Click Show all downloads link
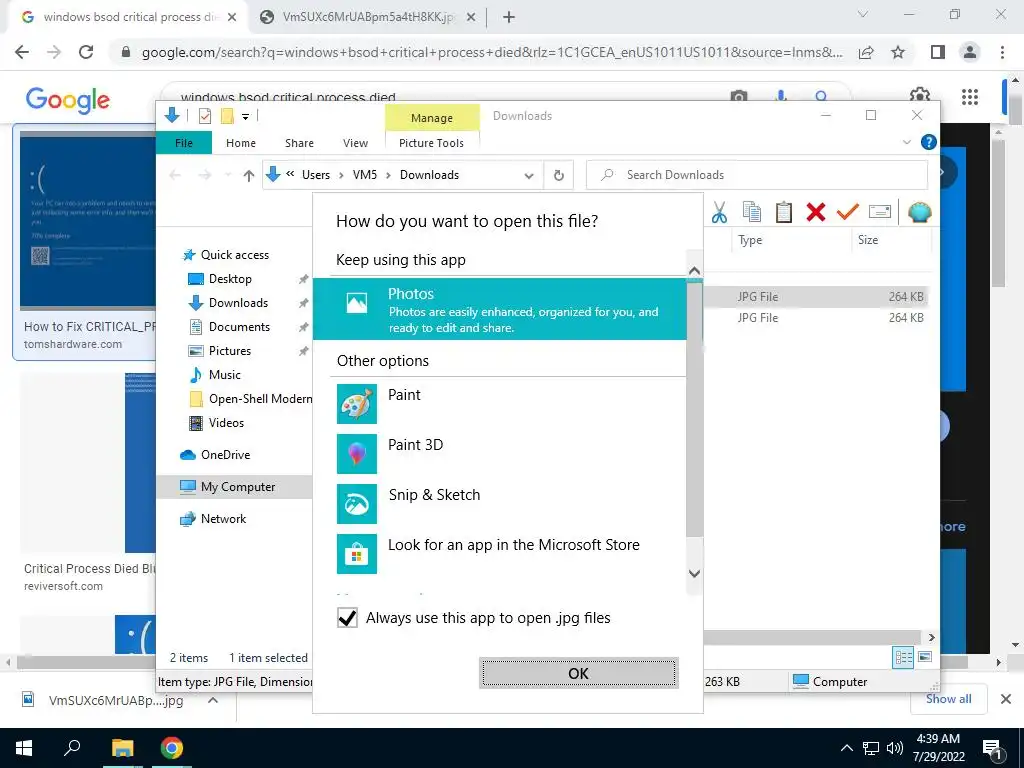Screen dimensions: 1024x768 (948, 699)
